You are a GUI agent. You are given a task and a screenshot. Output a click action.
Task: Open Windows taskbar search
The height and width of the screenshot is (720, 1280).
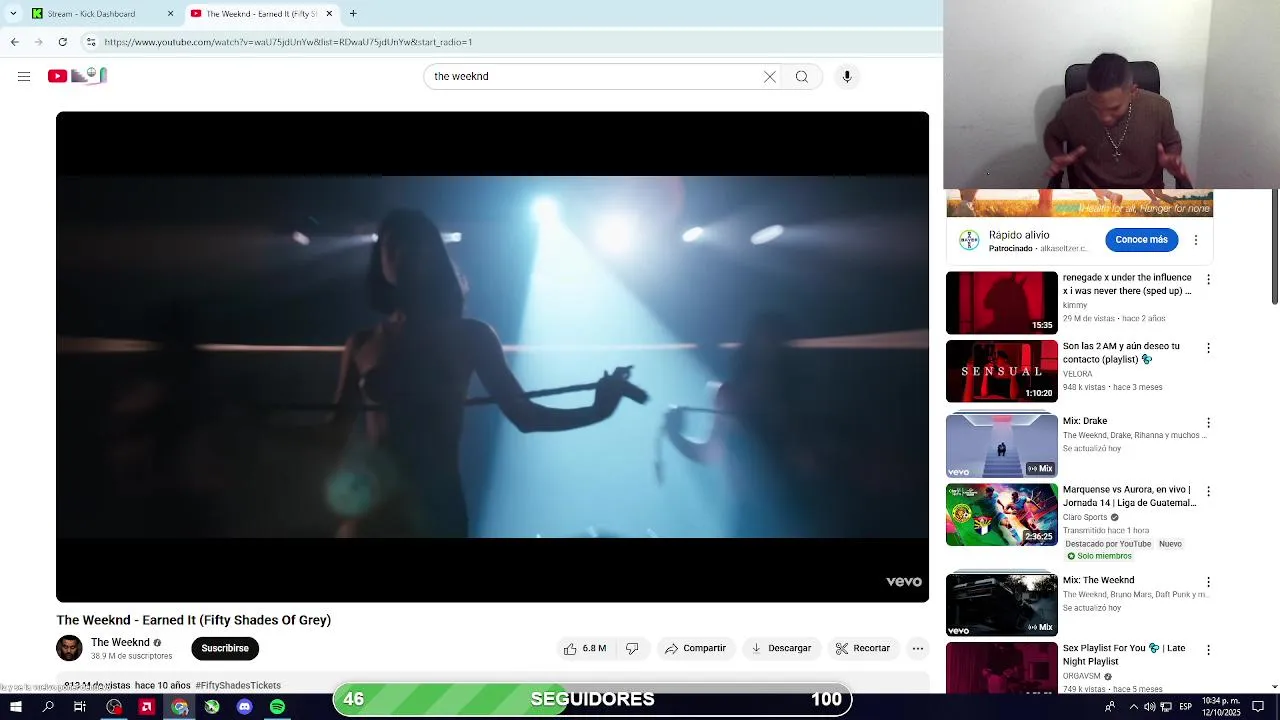click(x=48, y=707)
